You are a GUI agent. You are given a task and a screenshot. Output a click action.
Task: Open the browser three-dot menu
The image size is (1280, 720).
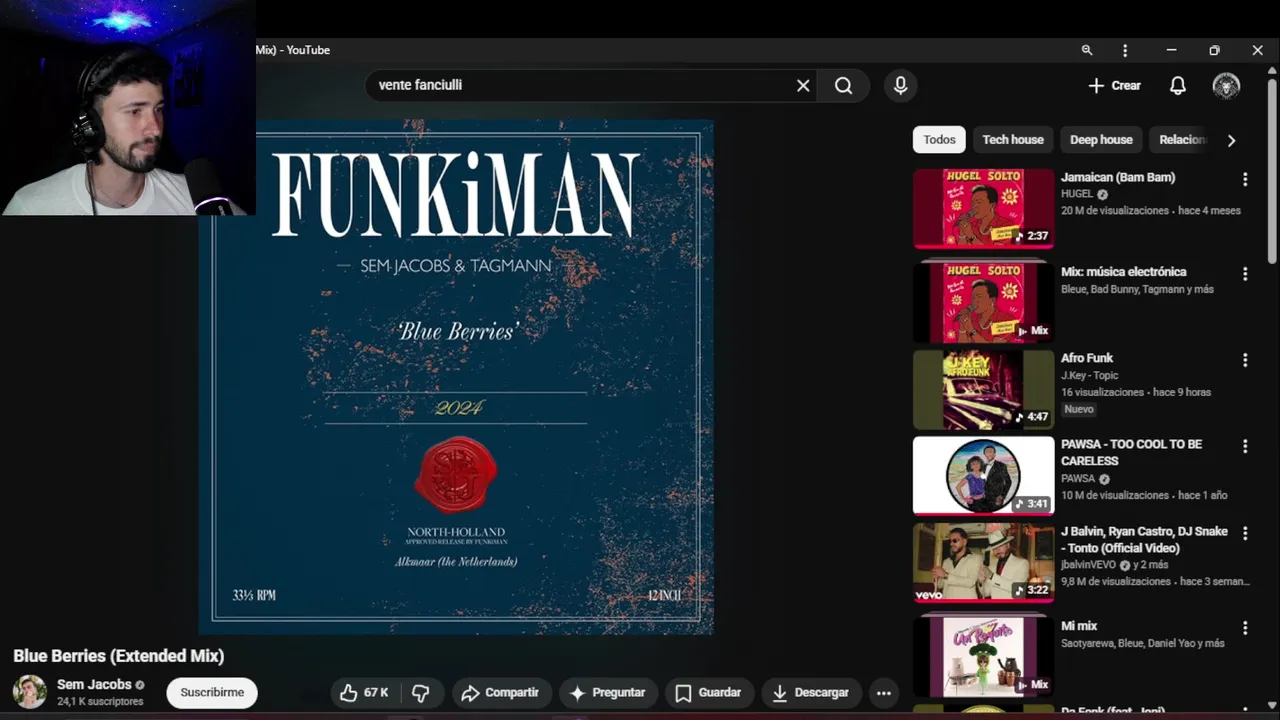coord(1125,50)
